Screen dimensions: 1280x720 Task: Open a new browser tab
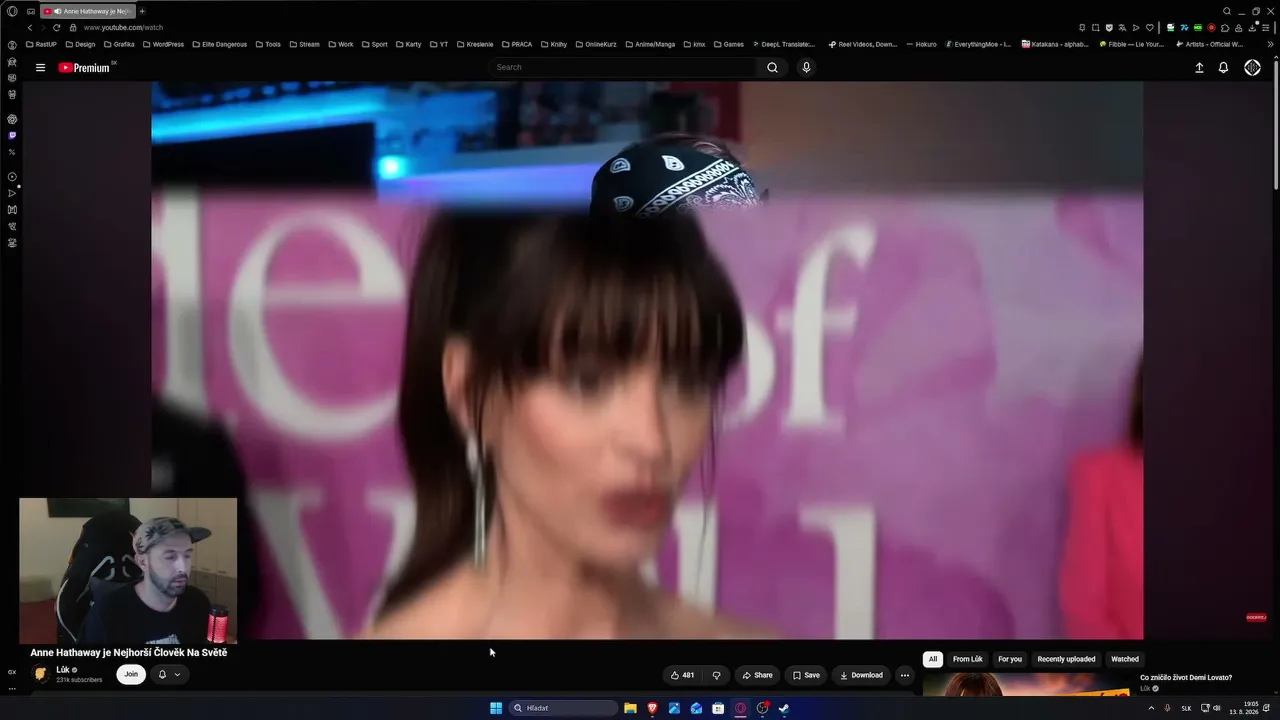point(142,11)
